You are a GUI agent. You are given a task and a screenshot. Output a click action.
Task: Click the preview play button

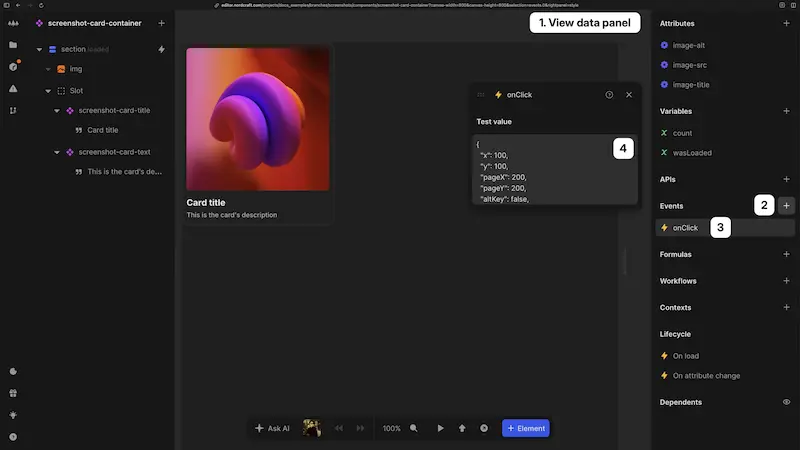coord(440,428)
